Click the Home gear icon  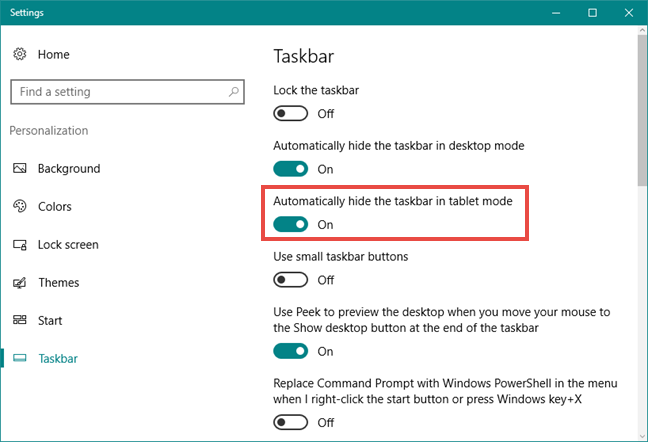(x=19, y=54)
